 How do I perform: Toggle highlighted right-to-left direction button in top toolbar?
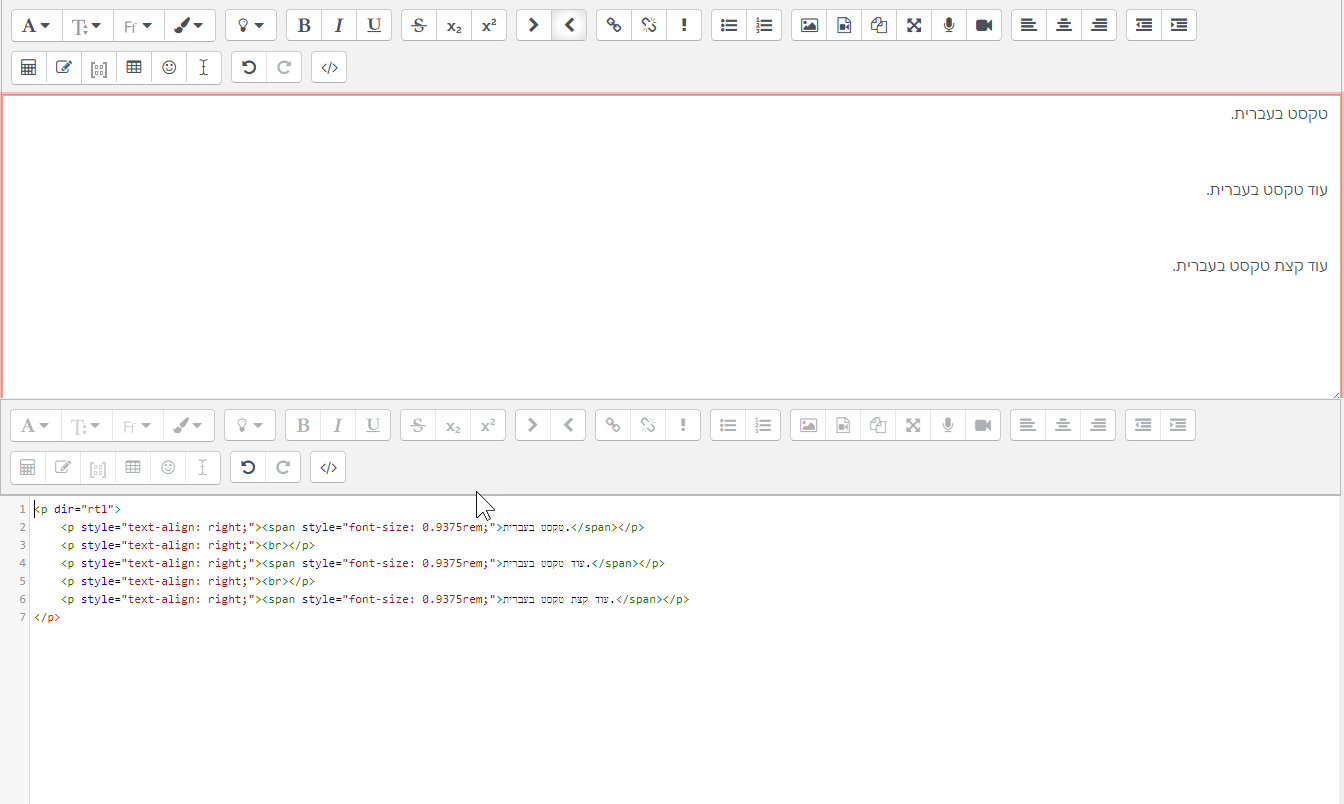pyautogui.click(x=569, y=25)
